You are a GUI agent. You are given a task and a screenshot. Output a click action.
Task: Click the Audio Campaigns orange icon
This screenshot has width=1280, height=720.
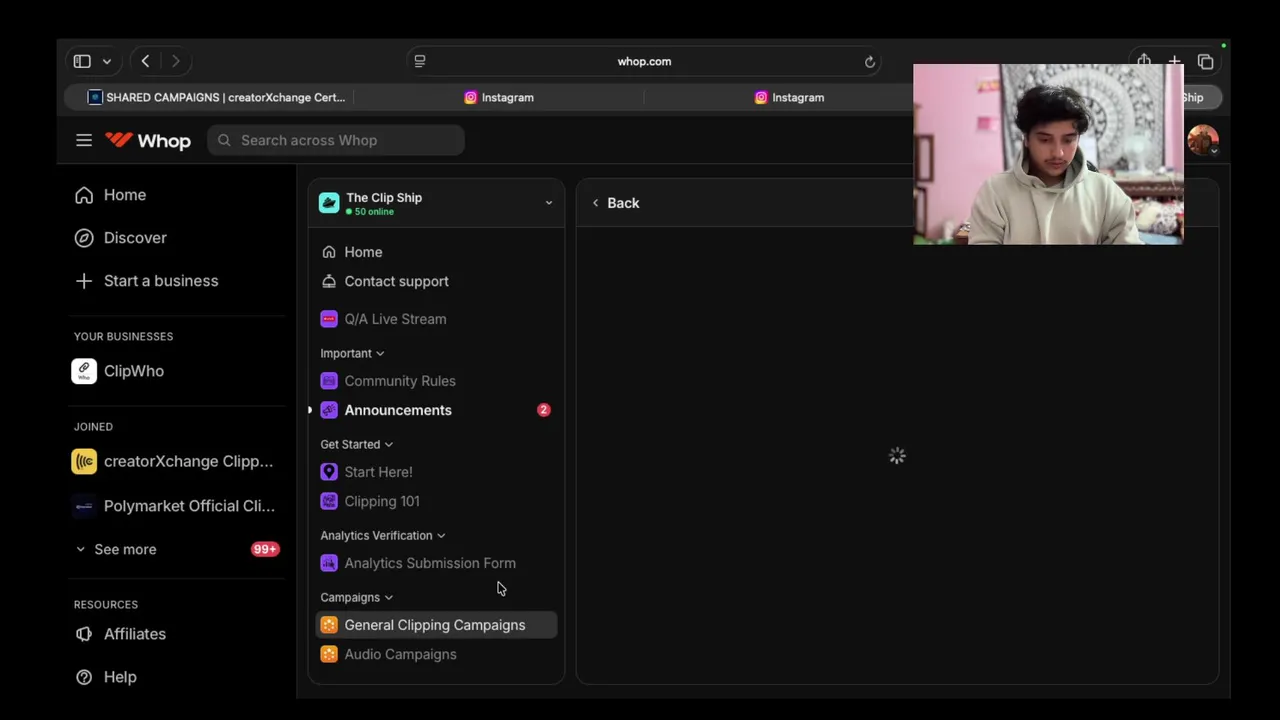(x=329, y=654)
